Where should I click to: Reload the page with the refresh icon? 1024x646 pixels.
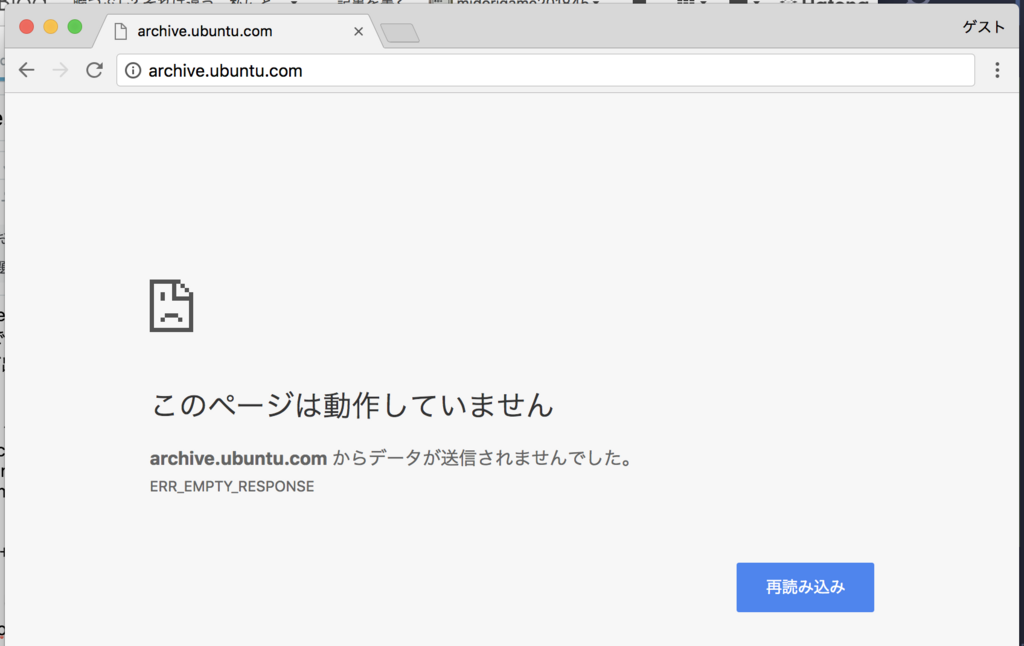(x=95, y=70)
